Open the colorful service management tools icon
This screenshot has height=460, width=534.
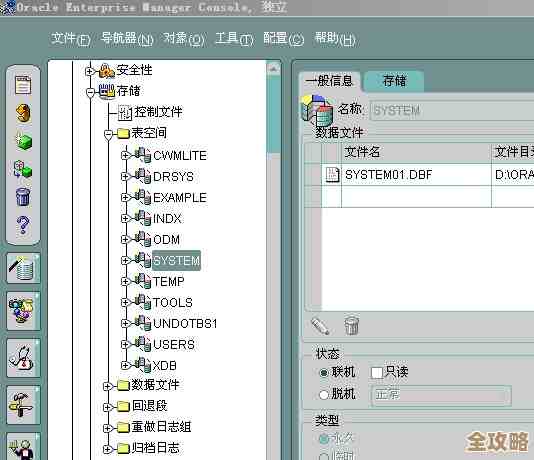pyautogui.click(x=23, y=311)
